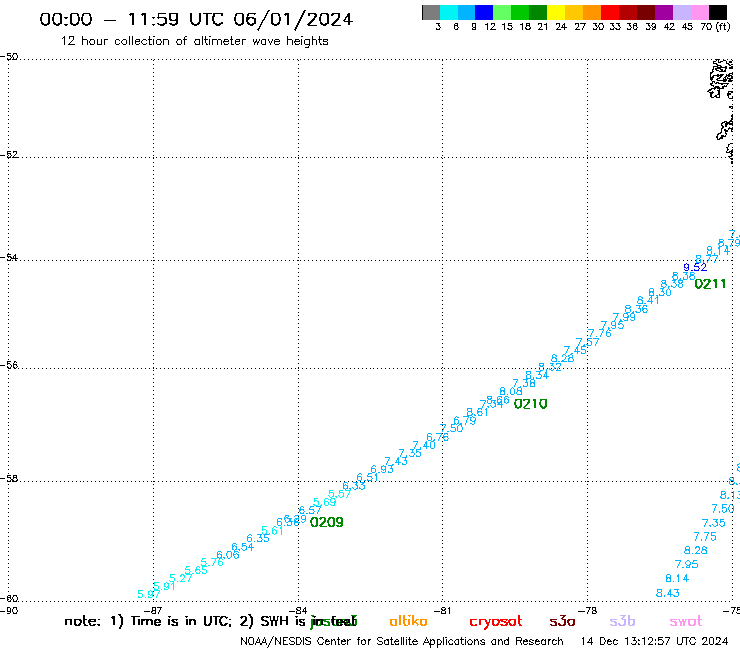Click the 8.43 value in right track
This screenshot has height=650, width=740.
tap(668, 593)
